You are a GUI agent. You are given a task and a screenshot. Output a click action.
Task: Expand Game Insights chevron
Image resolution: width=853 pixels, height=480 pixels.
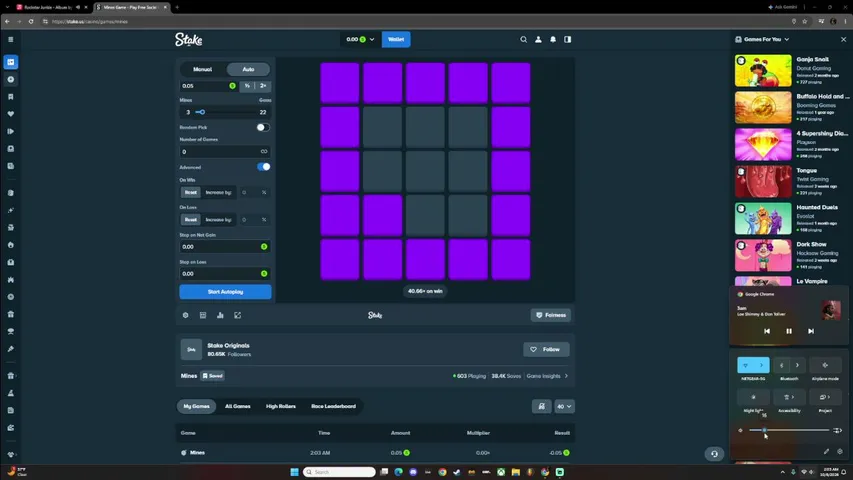point(566,376)
